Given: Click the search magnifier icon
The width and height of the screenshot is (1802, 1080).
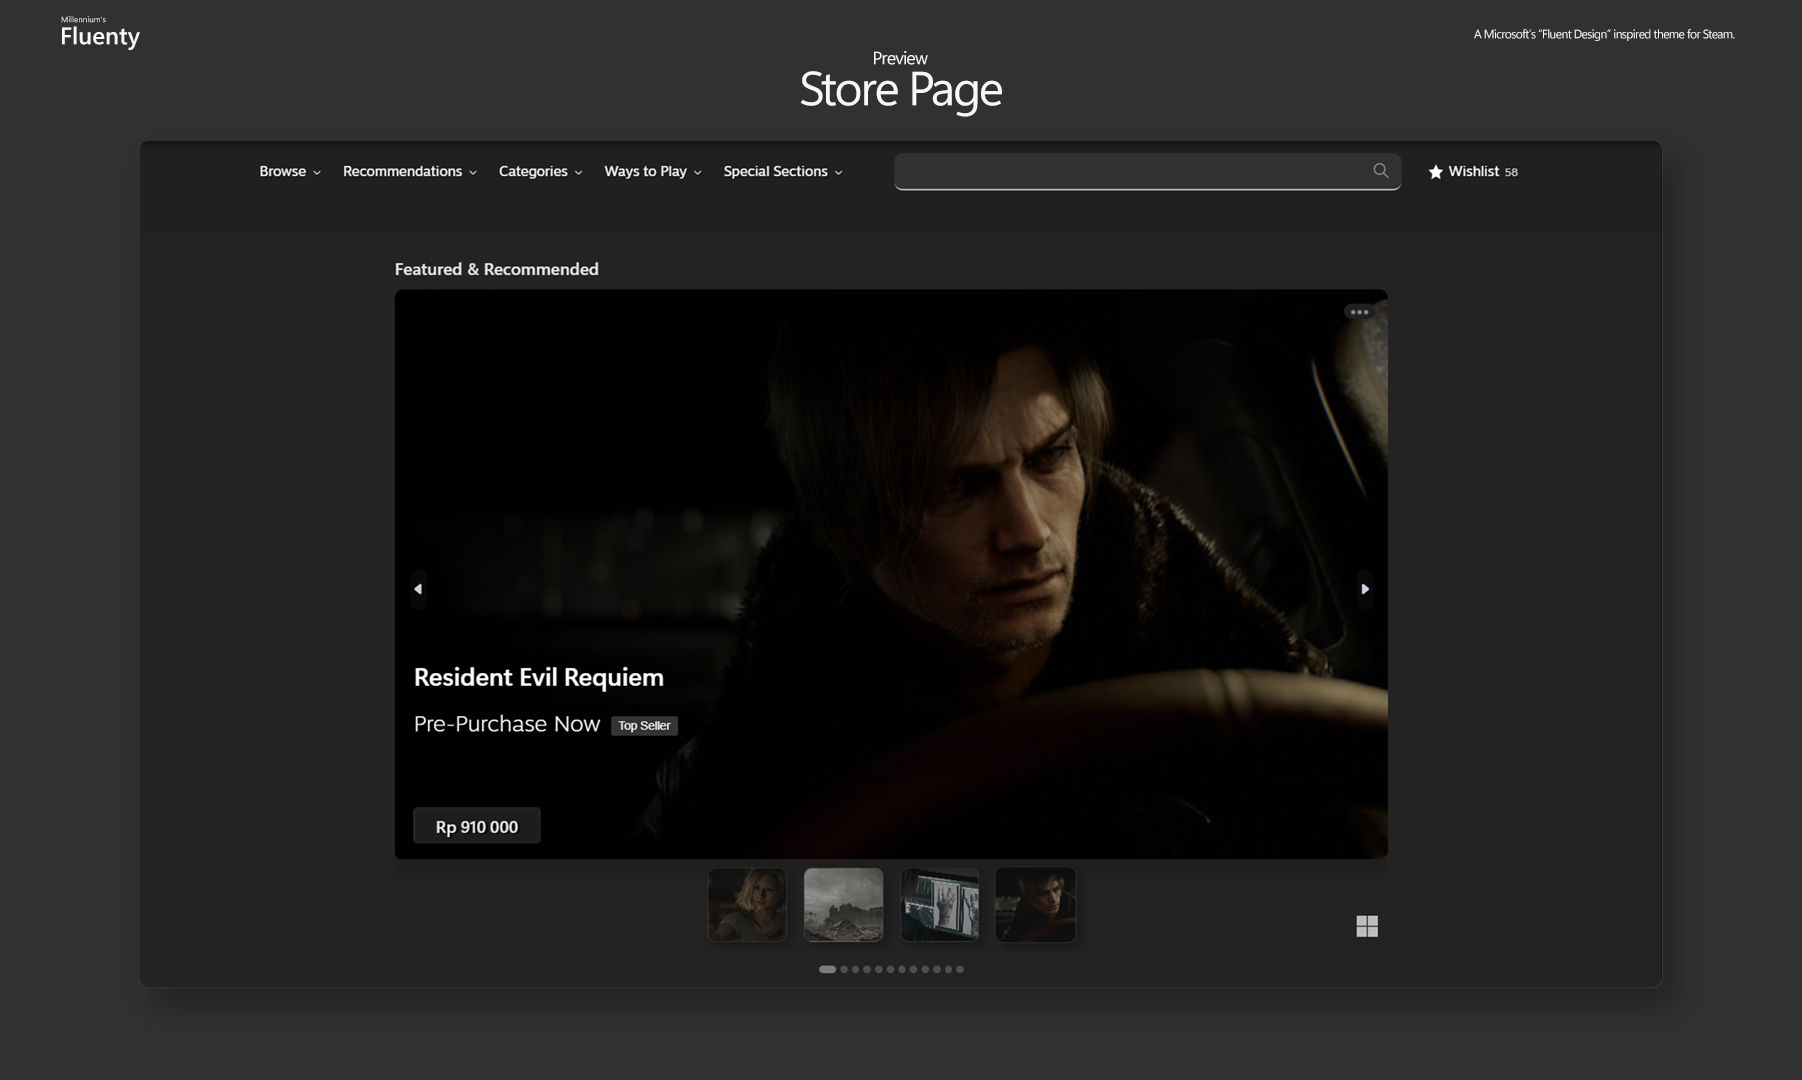Looking at the screenshot, I should coord(1381,171).
